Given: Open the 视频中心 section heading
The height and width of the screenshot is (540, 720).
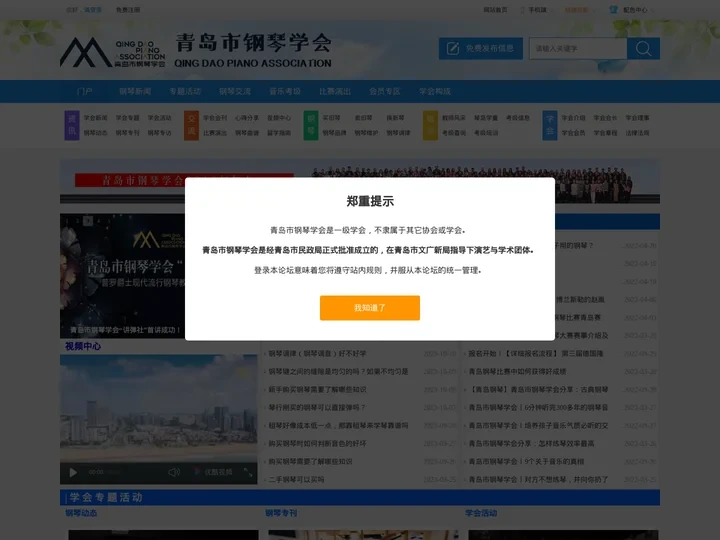Looking at the screenshot, I should [83, 346].
